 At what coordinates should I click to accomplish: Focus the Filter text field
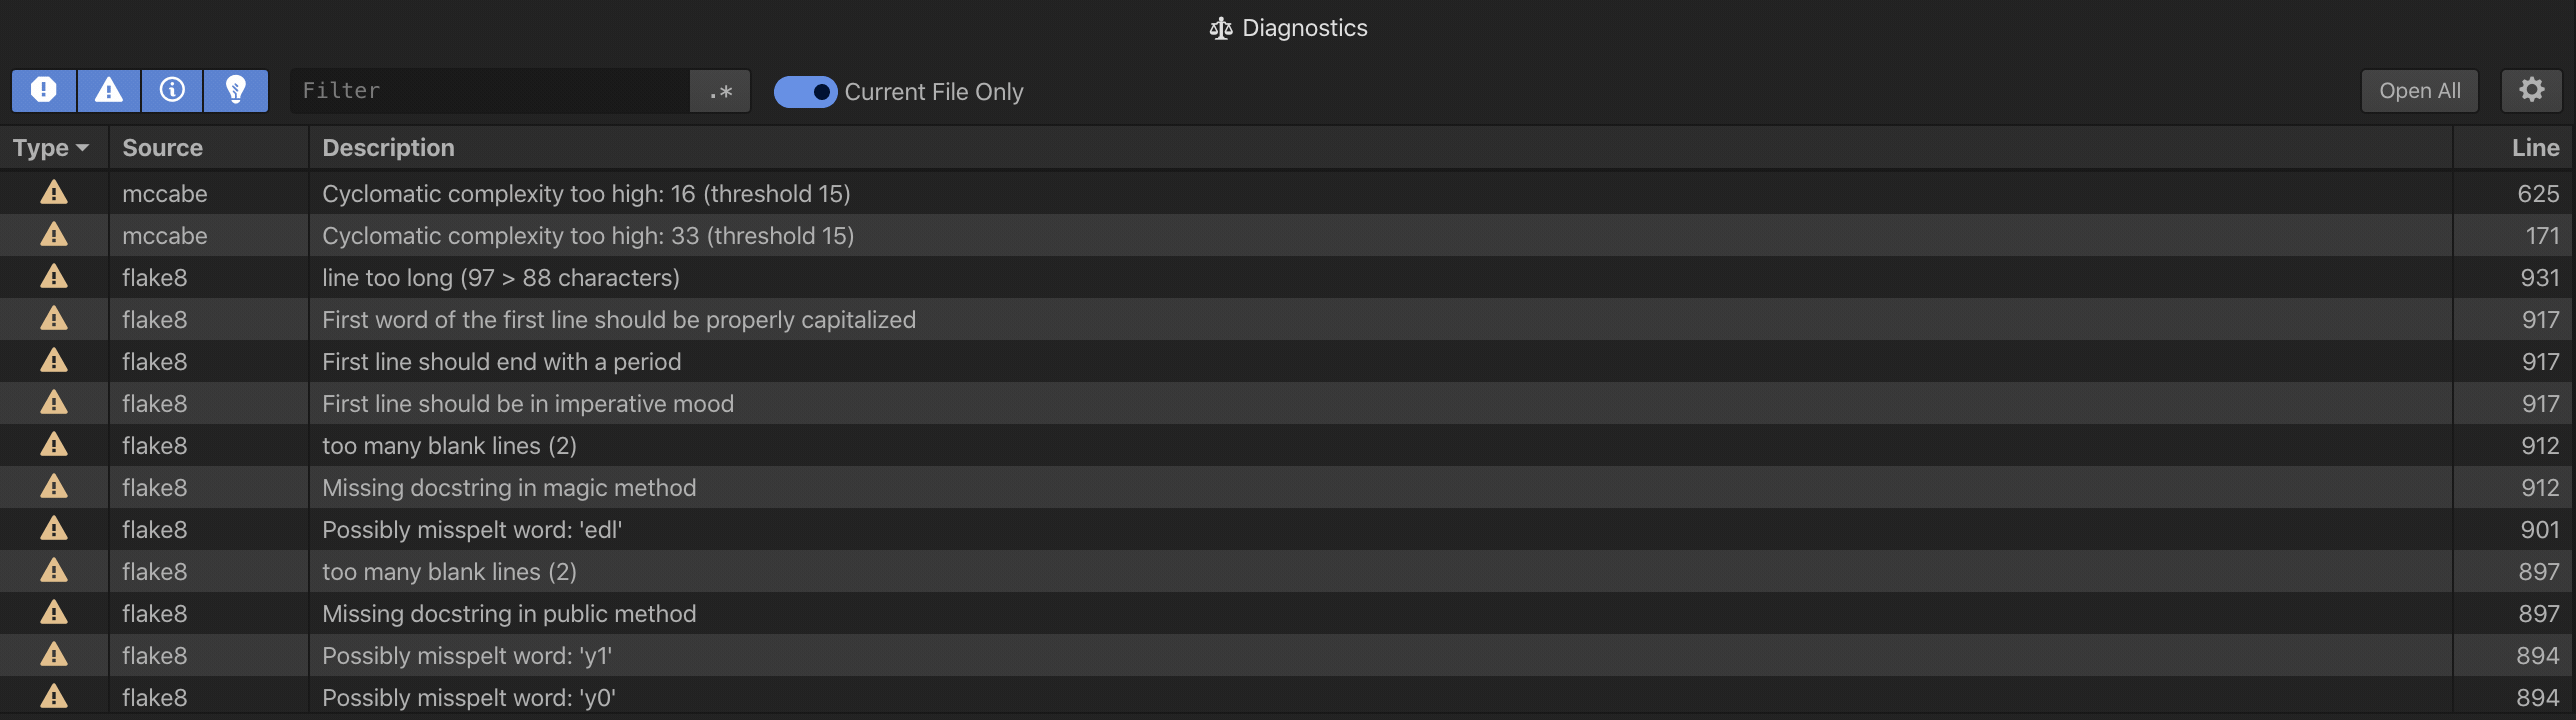[490, 91]
